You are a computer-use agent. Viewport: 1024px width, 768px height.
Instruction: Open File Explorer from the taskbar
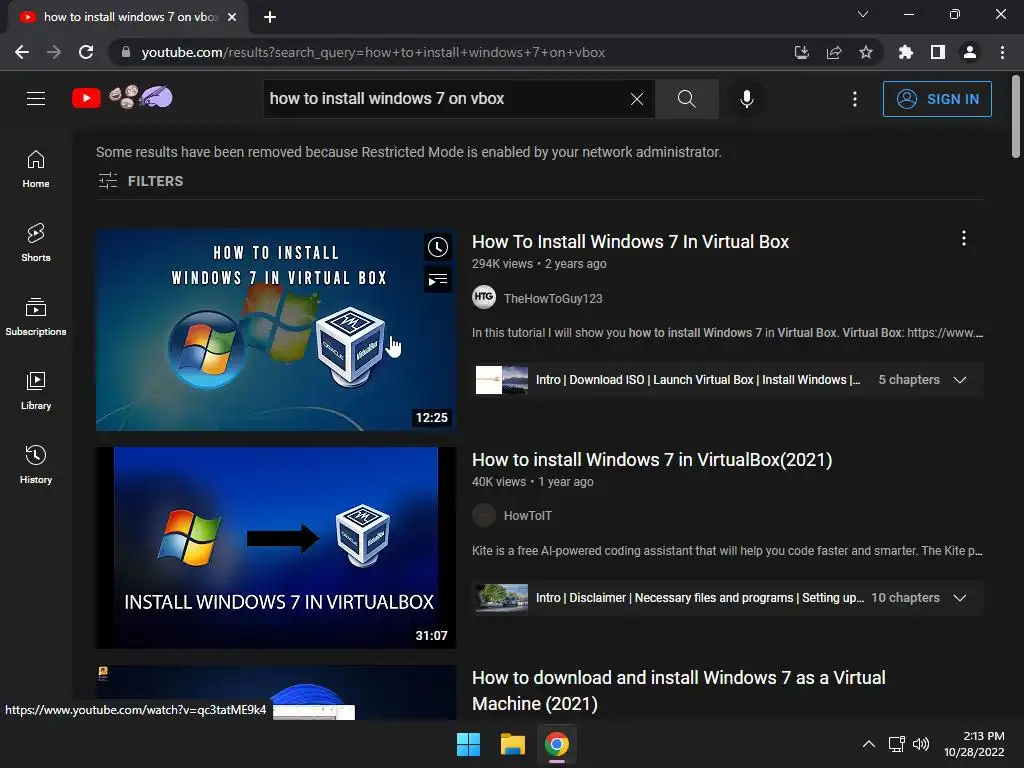513,744
